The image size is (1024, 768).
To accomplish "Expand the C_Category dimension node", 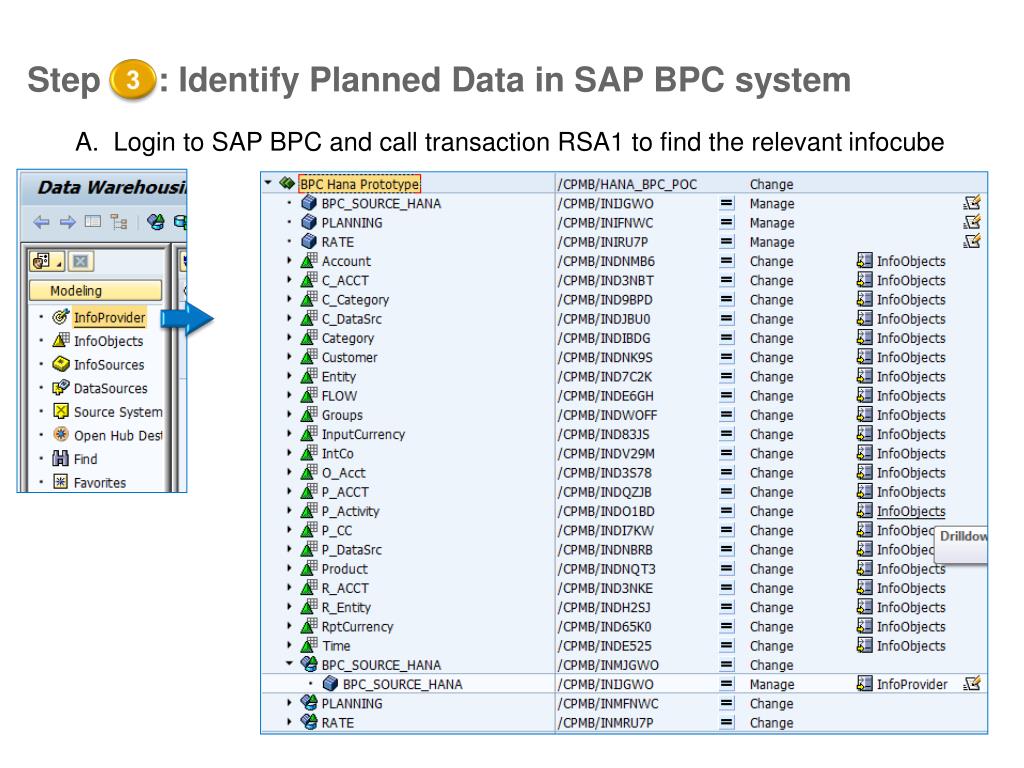I will pyautogui.click(x=289, y=299).
